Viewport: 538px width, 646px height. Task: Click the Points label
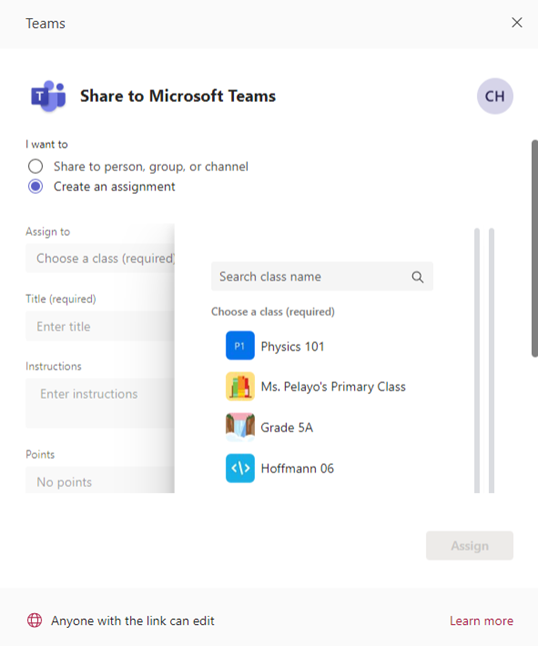point(40,454)
